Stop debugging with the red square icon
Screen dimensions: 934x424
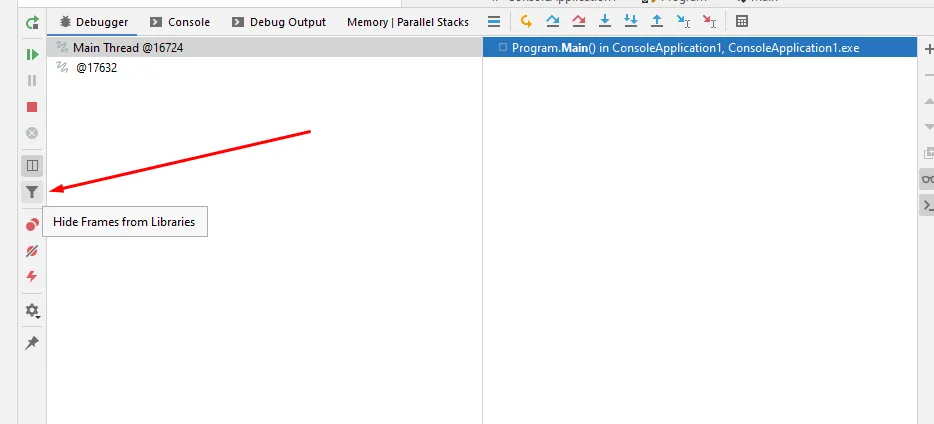pos(32,107)
